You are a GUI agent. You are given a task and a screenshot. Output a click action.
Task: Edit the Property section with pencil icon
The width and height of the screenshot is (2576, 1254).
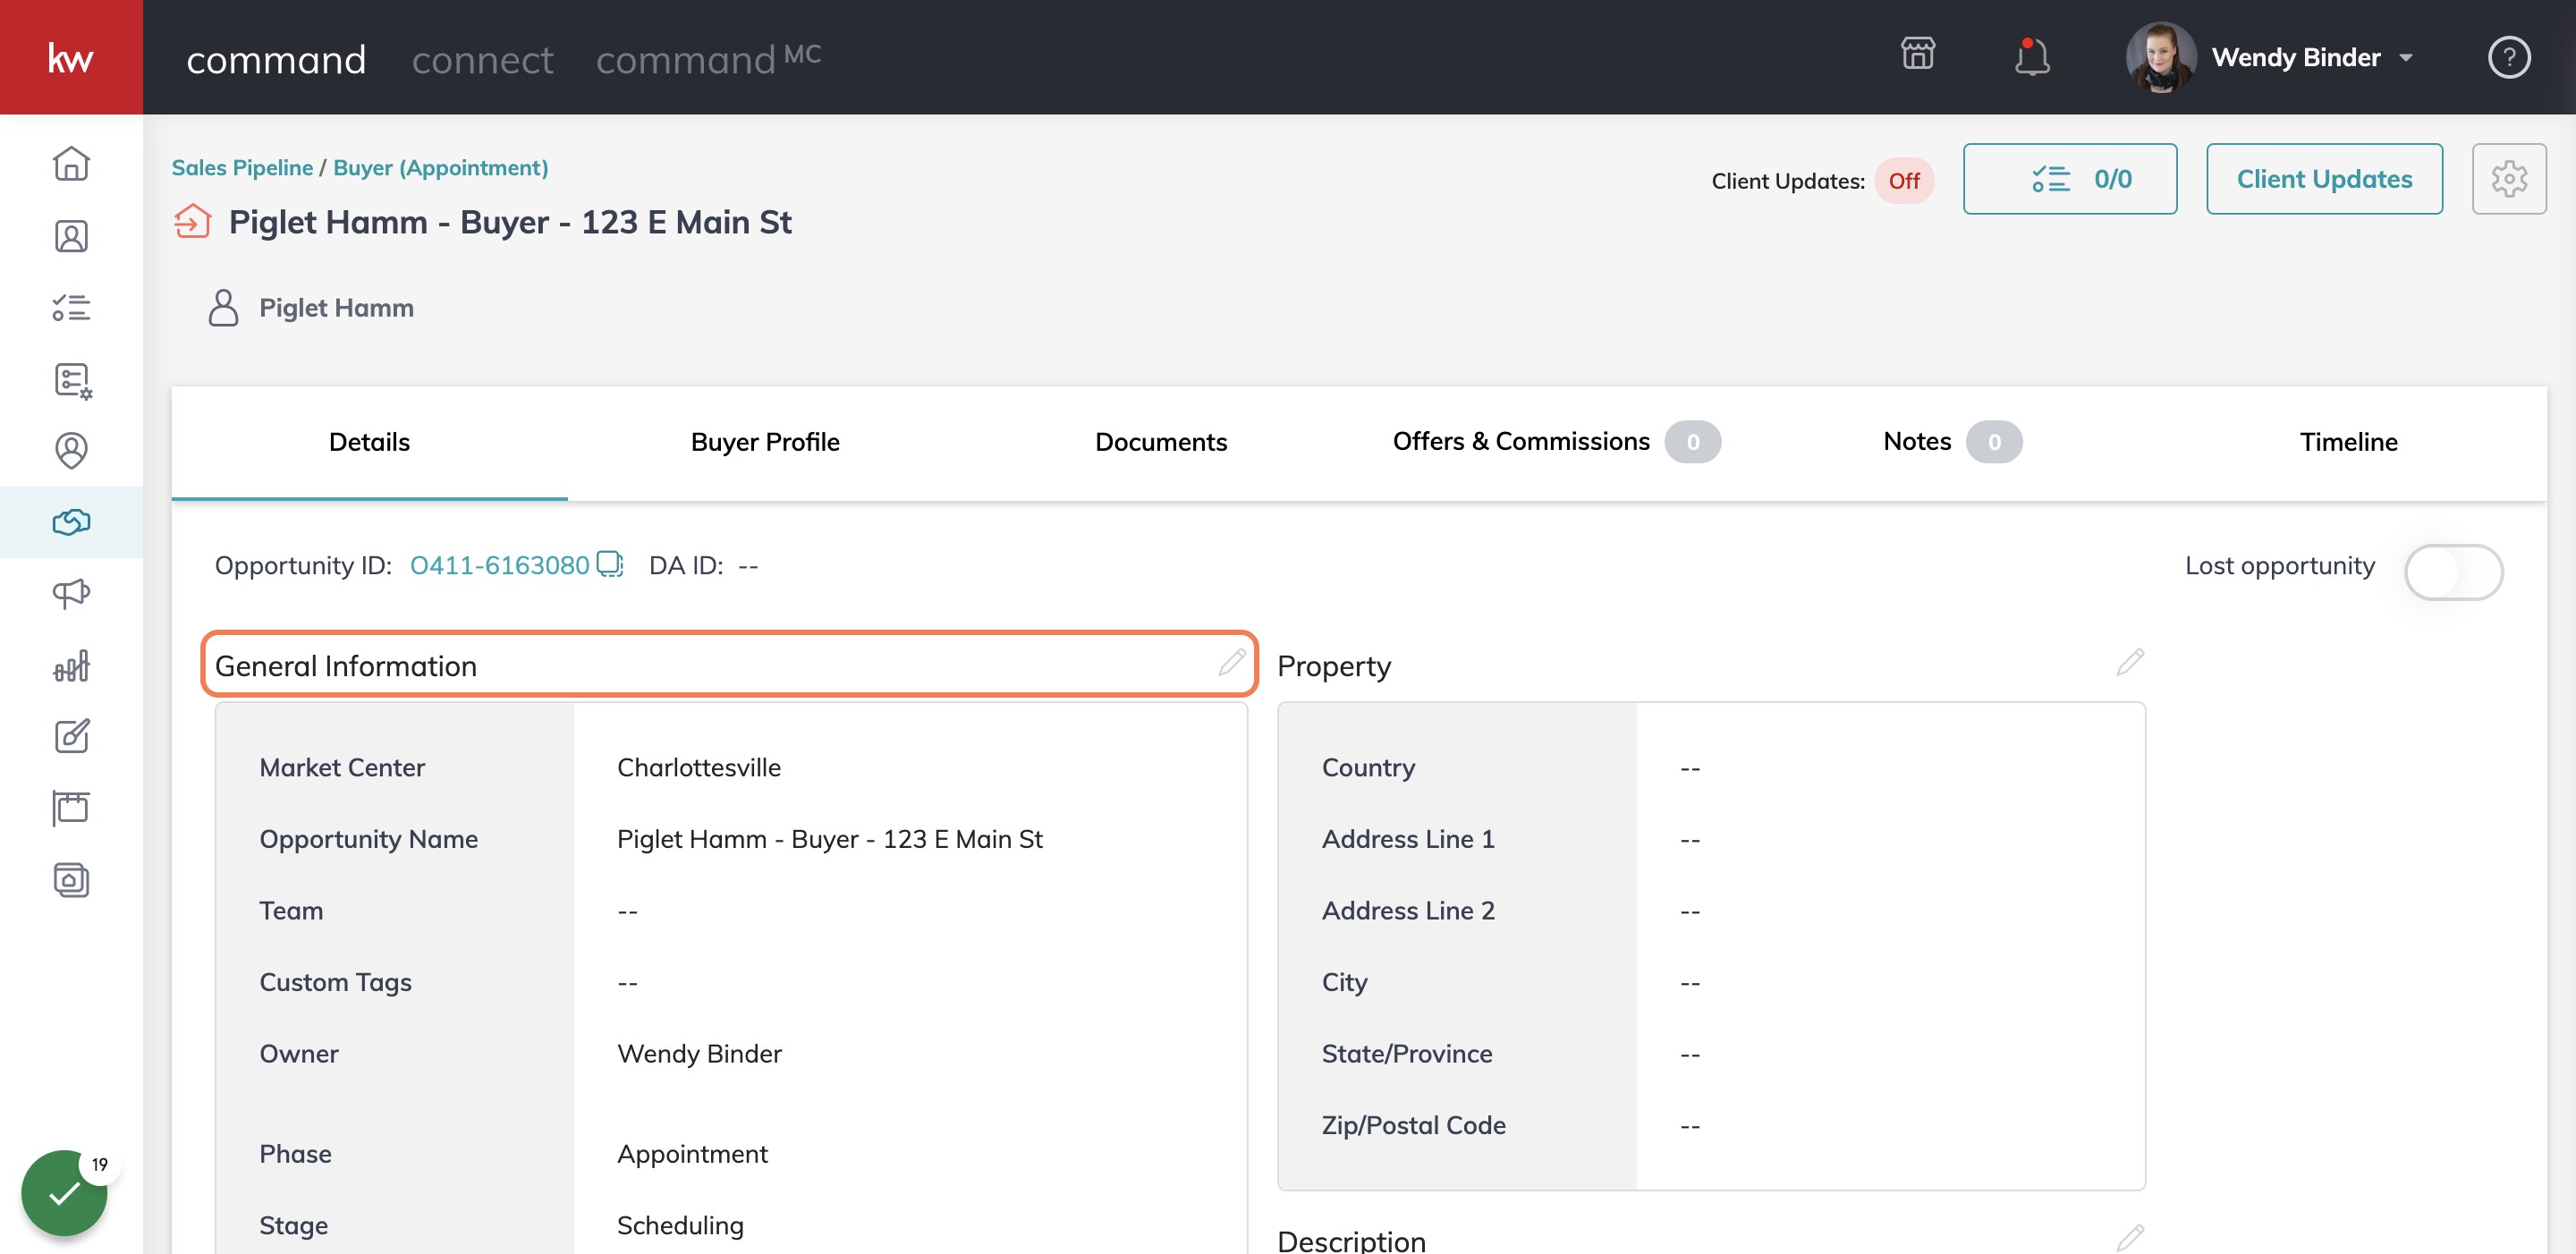[2130, 662]
